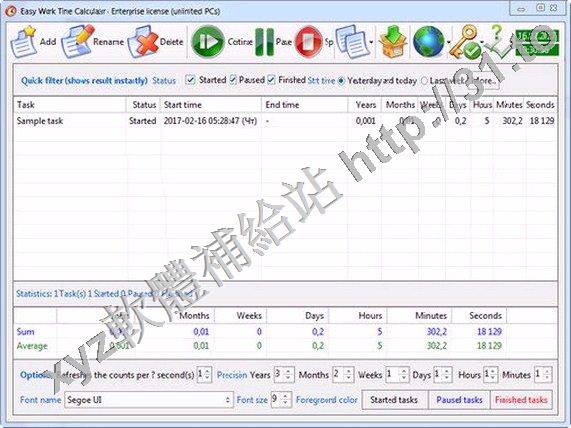Click the Add task icon
The image size is (571, 428).
[23, 42]
